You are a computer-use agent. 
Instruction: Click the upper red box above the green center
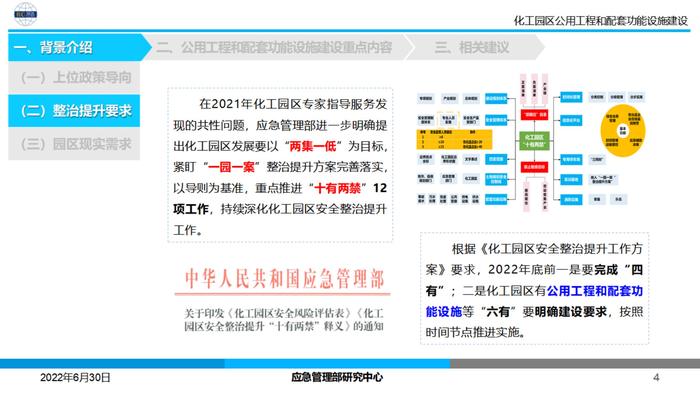point(534,114)
